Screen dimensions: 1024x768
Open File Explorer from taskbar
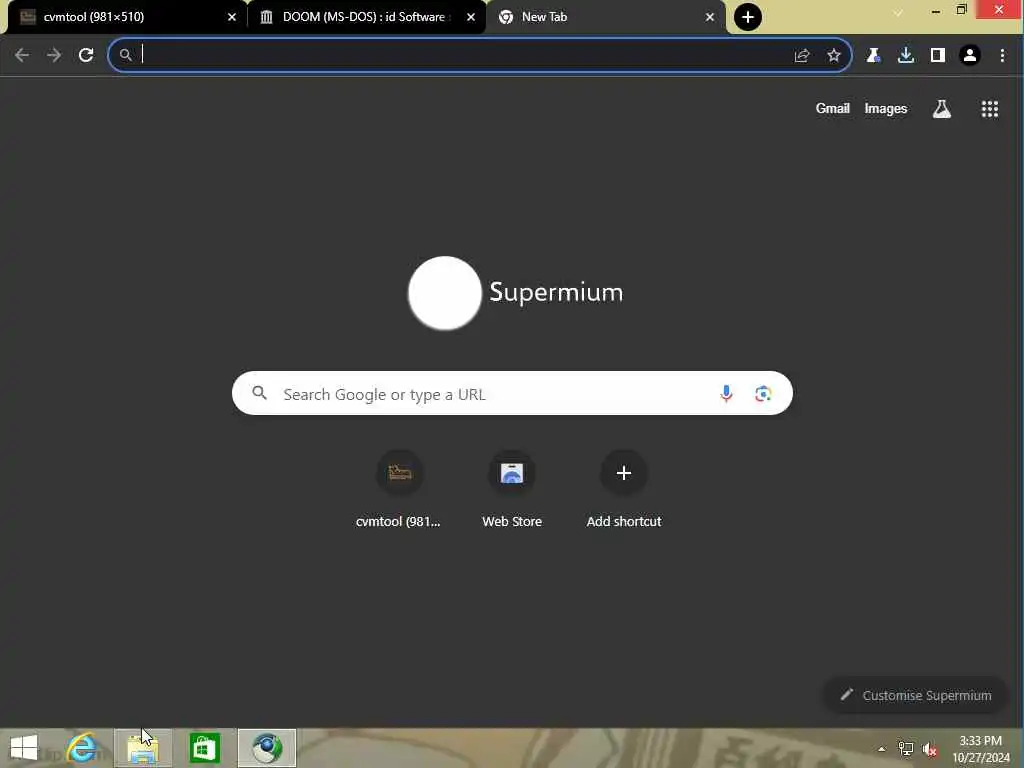(143, 748)
